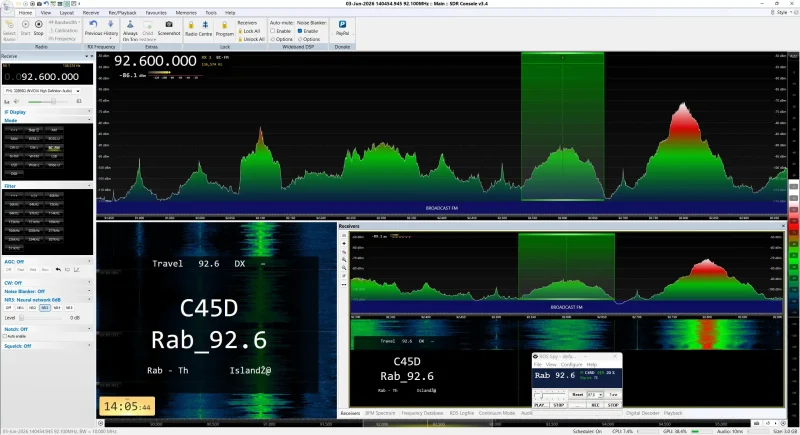The width and height of the screenshot is (800, 435).
Task: Enable the Notch Auto enable checkbox
Action: (x=5, y=337)
